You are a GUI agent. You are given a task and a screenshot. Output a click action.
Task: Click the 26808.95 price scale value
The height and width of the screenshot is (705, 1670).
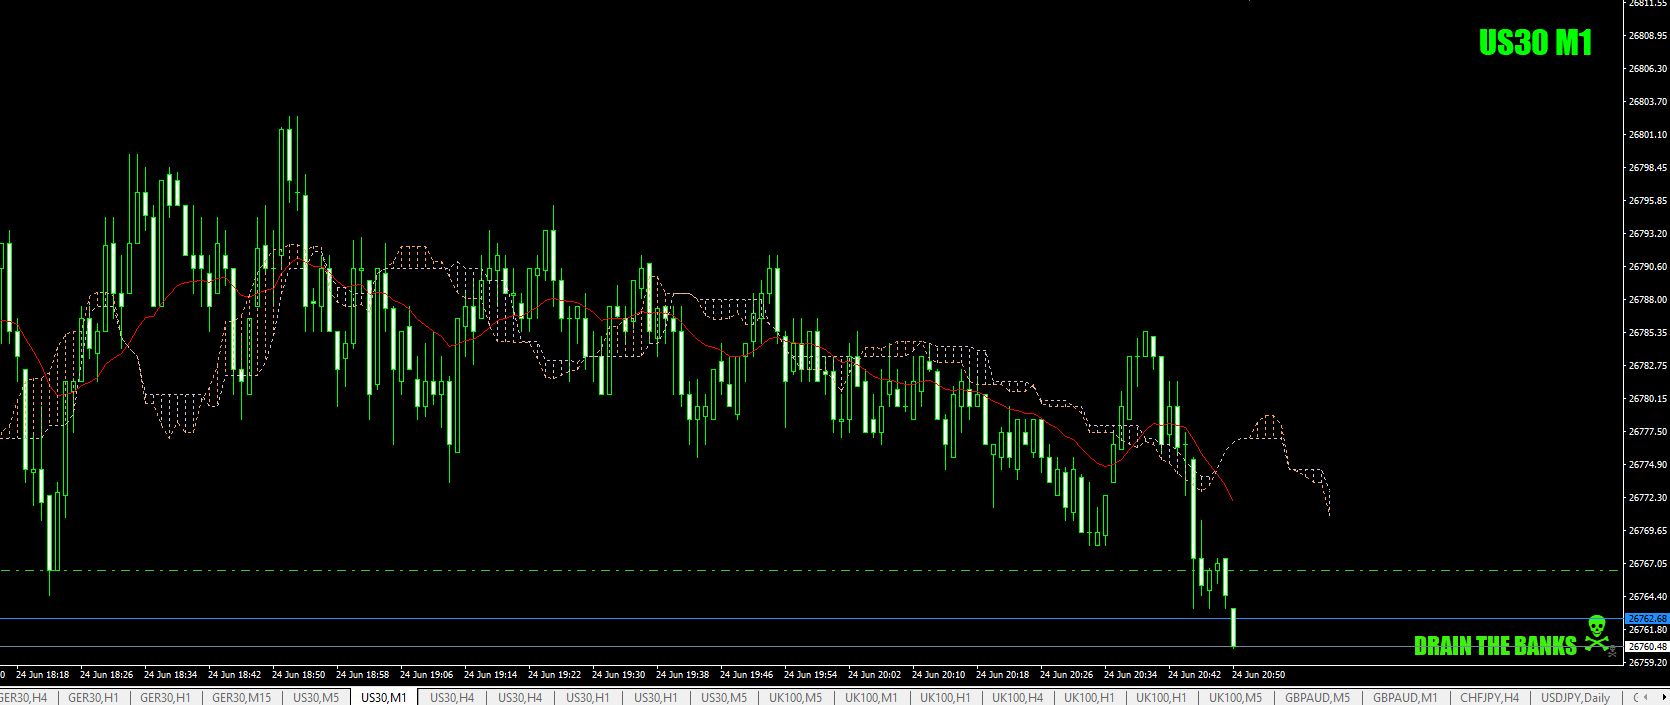coord(1647,36)
